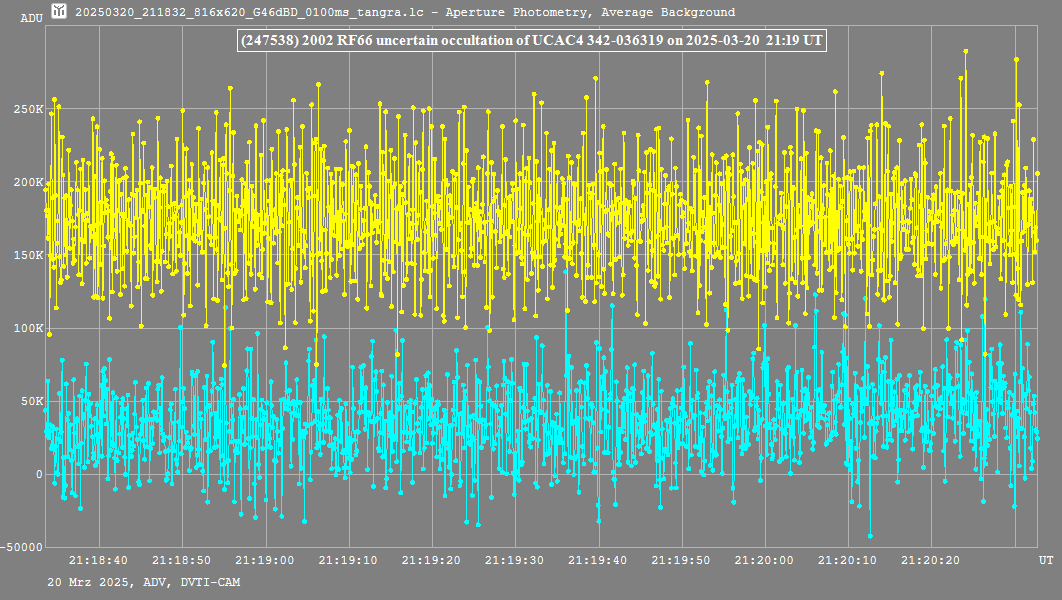Click the 21:18:50 time tick label
This screenshot has width=1062, height=600.
click(181, 560)
